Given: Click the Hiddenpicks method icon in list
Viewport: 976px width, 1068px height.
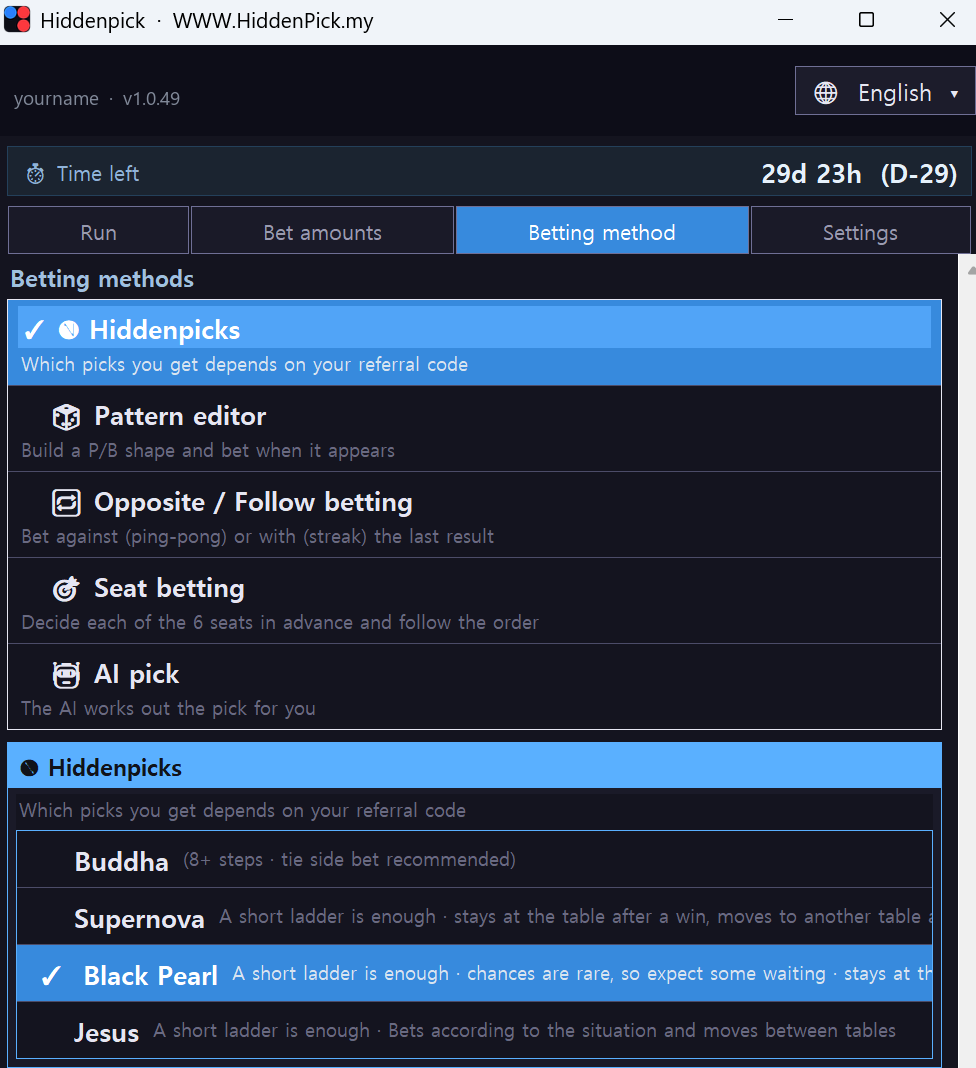Looking at the screenshot, I should tap(68, 330).
